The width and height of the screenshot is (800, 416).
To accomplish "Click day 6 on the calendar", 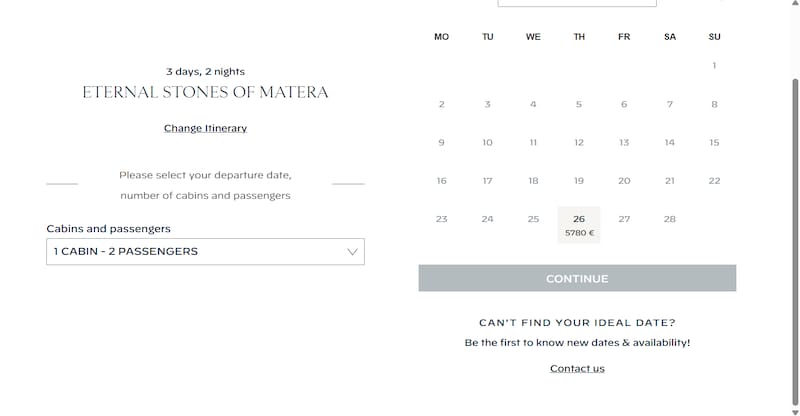I will click(624, 104).
